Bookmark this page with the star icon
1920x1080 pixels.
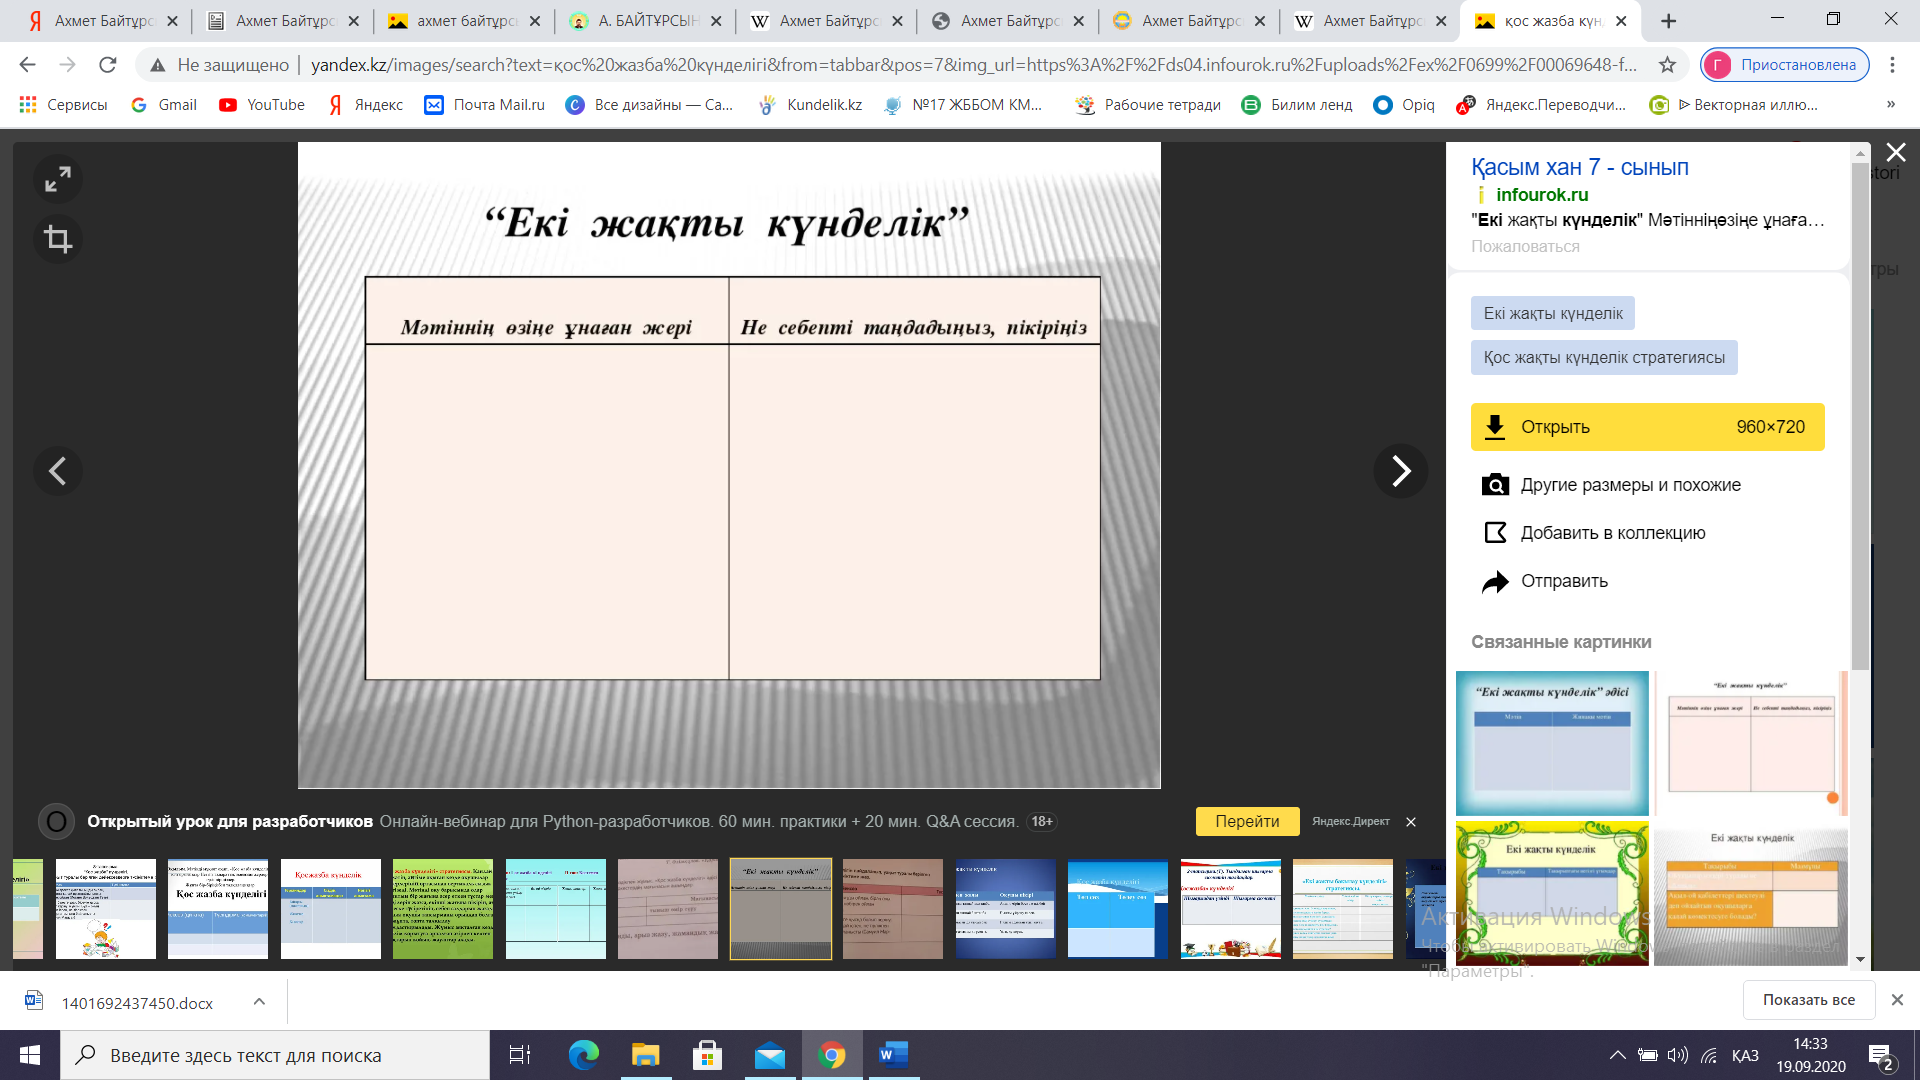[1667, 65]
